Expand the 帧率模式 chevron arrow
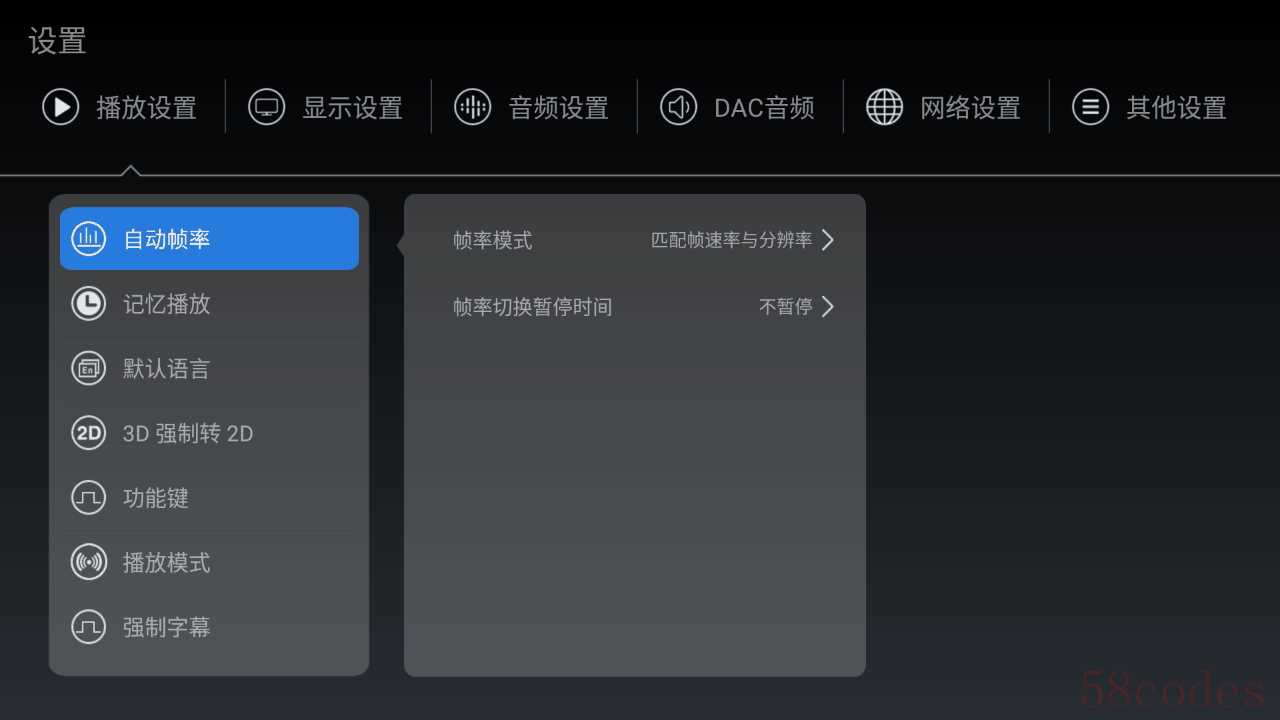The height and width of the screenshot is (720, 1280). tap(827, 240)
